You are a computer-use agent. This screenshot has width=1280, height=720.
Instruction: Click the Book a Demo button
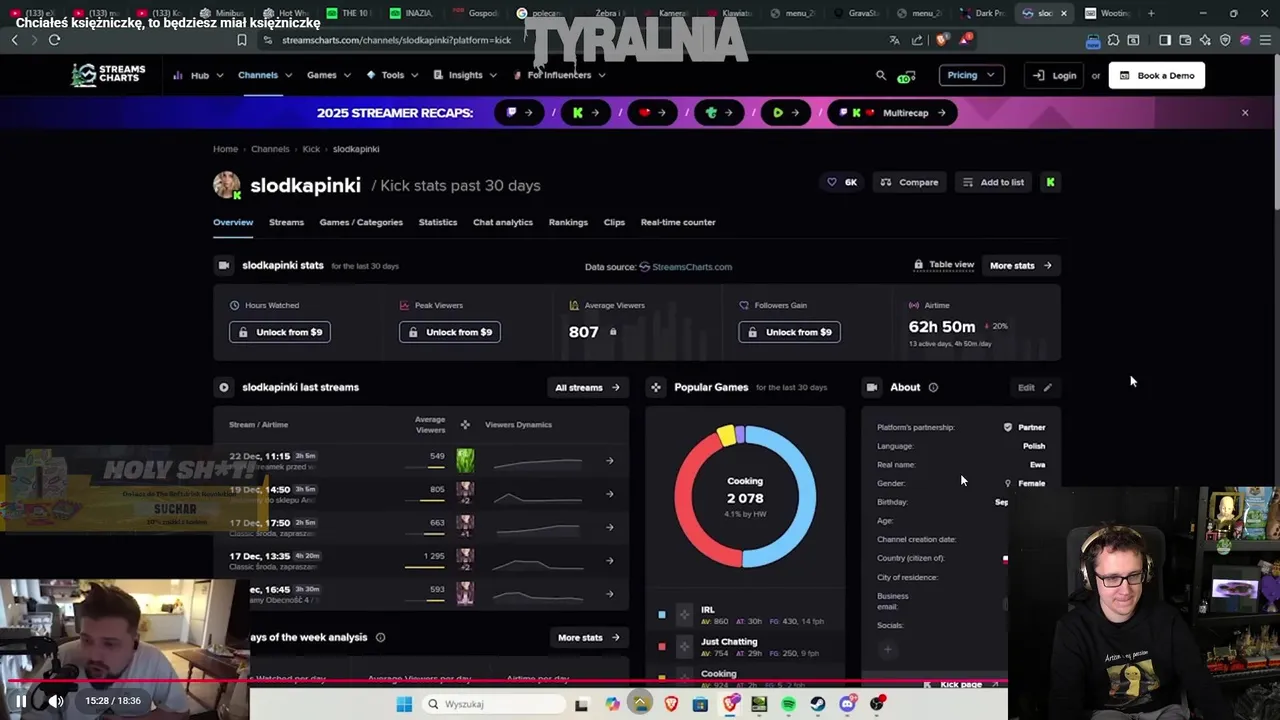coord(1157,75)
